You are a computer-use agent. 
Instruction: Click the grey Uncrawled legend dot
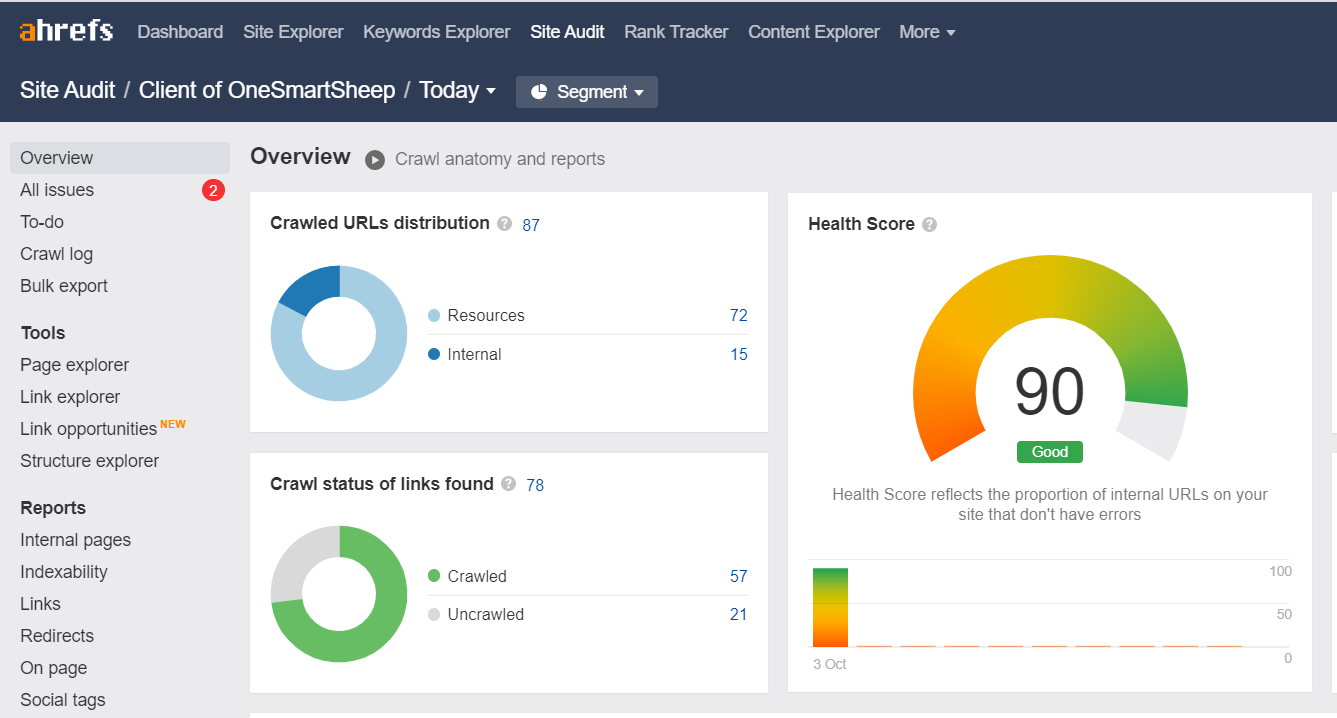click(434, 615)
